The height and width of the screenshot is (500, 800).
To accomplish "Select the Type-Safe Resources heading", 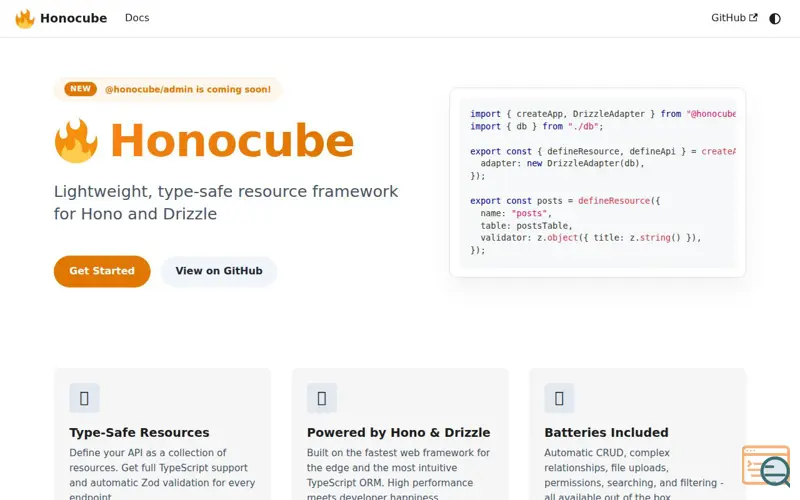I will (139, 433).
